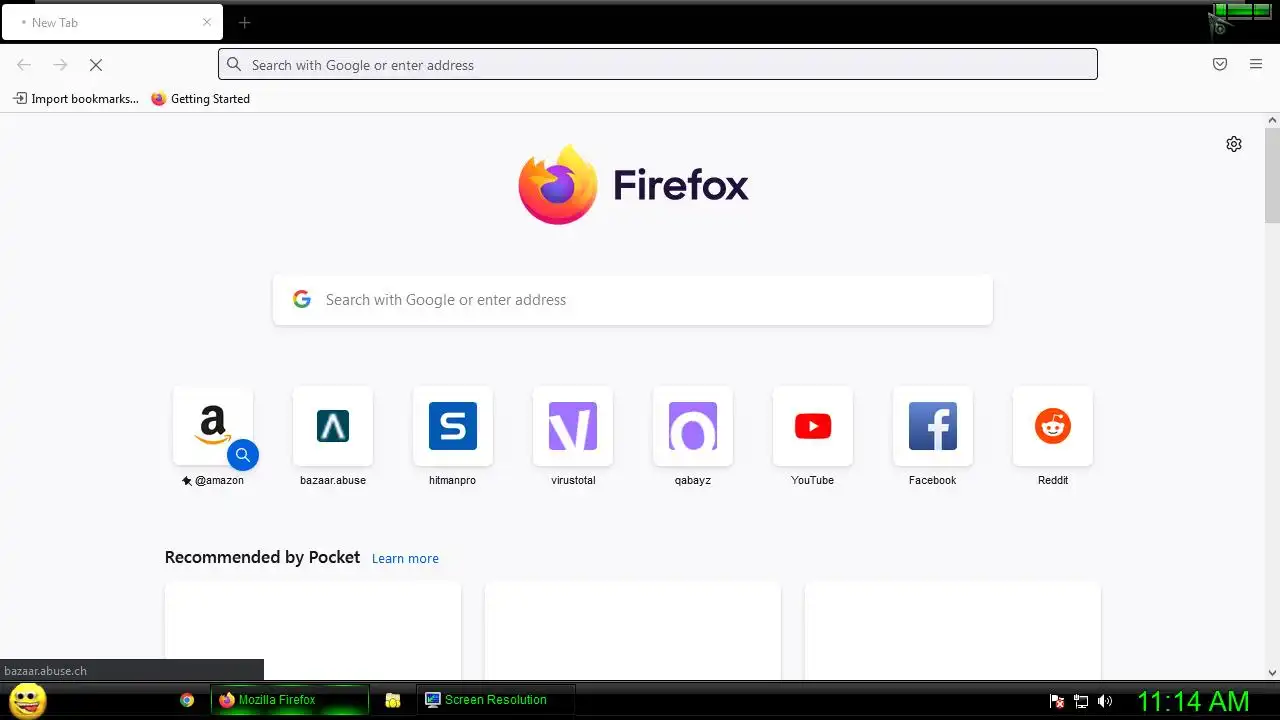Image resolution: width=1280 pixels, height=720 pixels.
Task: Open the first Pocket recommendation card
Action: click(313, 631)
